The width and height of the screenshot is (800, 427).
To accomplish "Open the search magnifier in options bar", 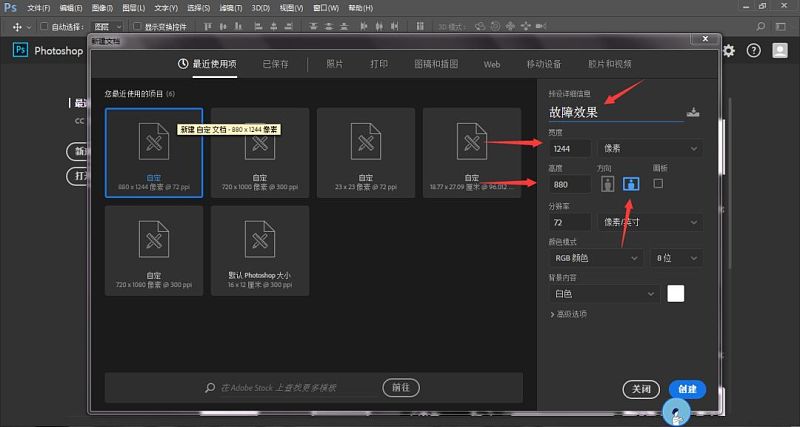I will pos(761,27).
